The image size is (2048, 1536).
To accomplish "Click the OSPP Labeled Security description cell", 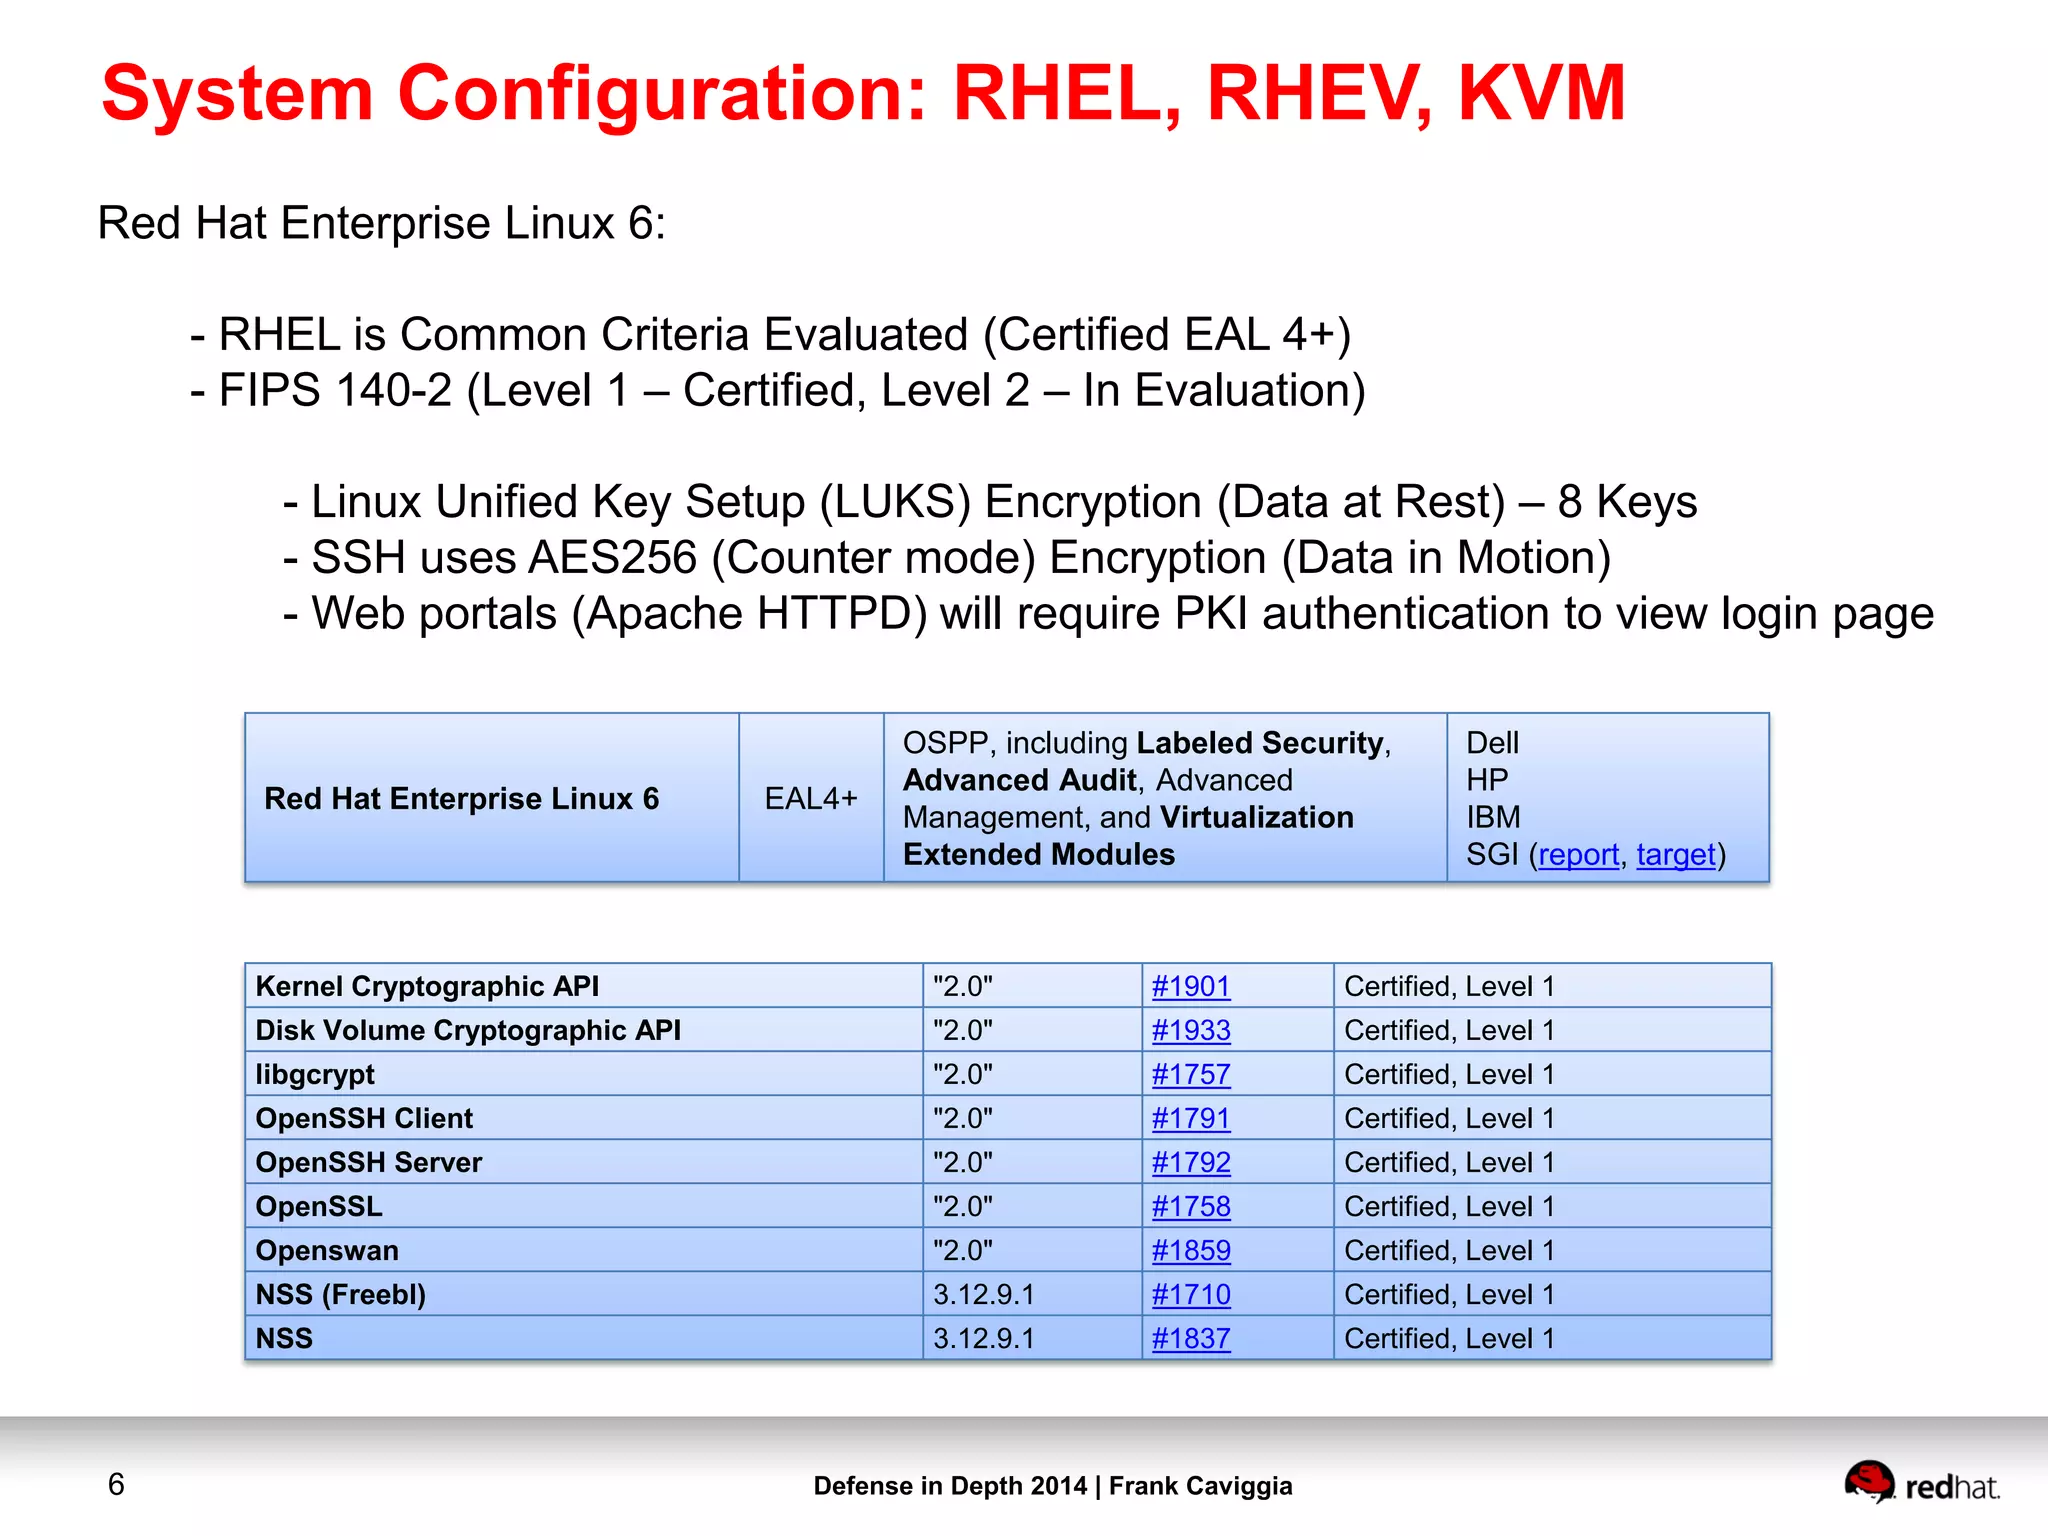I will (x=1165, y=798).
